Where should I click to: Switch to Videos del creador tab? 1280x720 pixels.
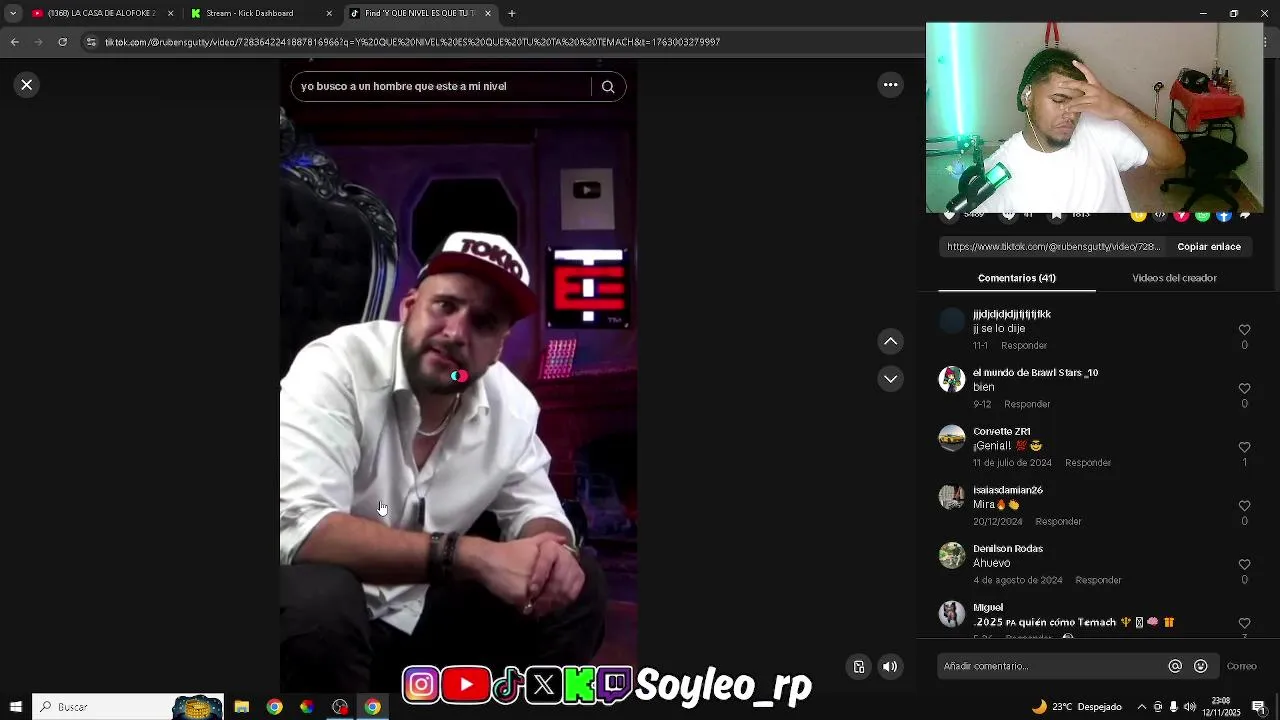(1174, 278)
